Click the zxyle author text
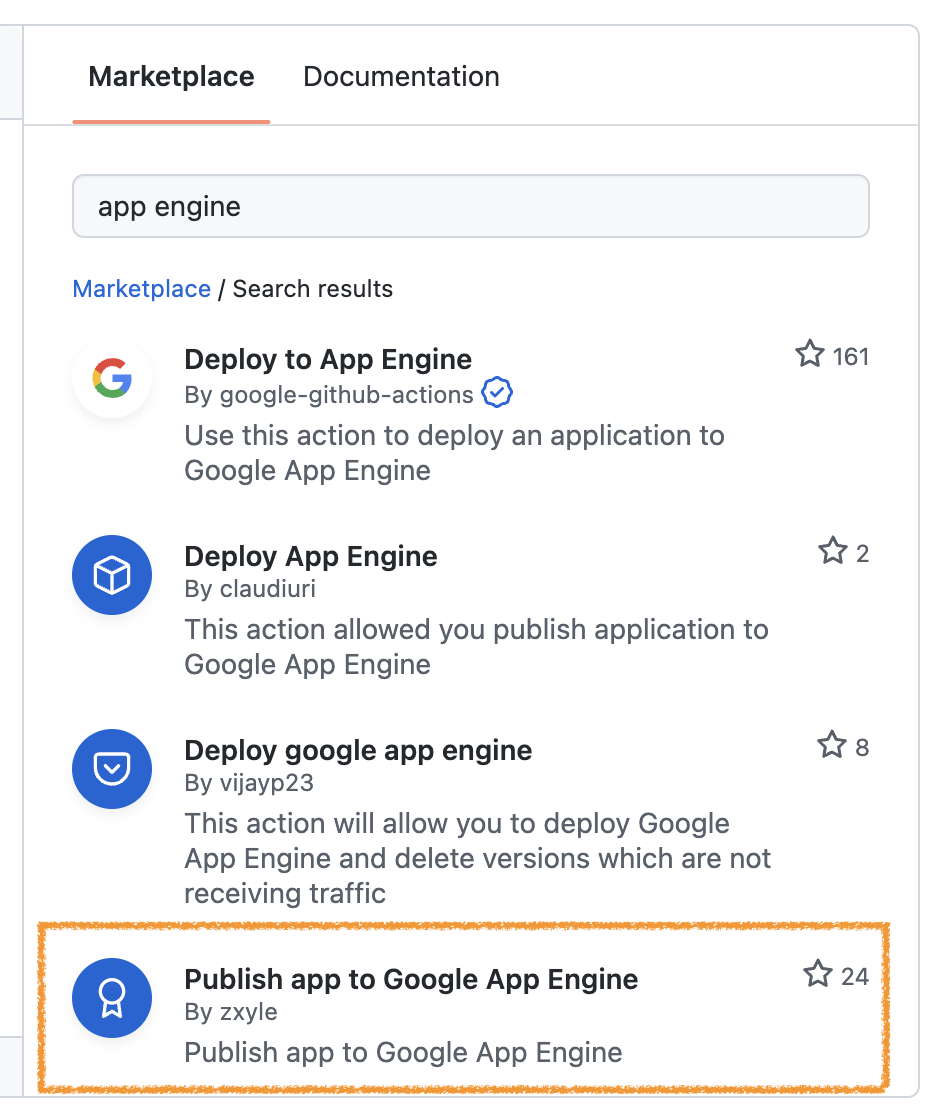This screenshot has height=1110, width=928. (248, 1012)
